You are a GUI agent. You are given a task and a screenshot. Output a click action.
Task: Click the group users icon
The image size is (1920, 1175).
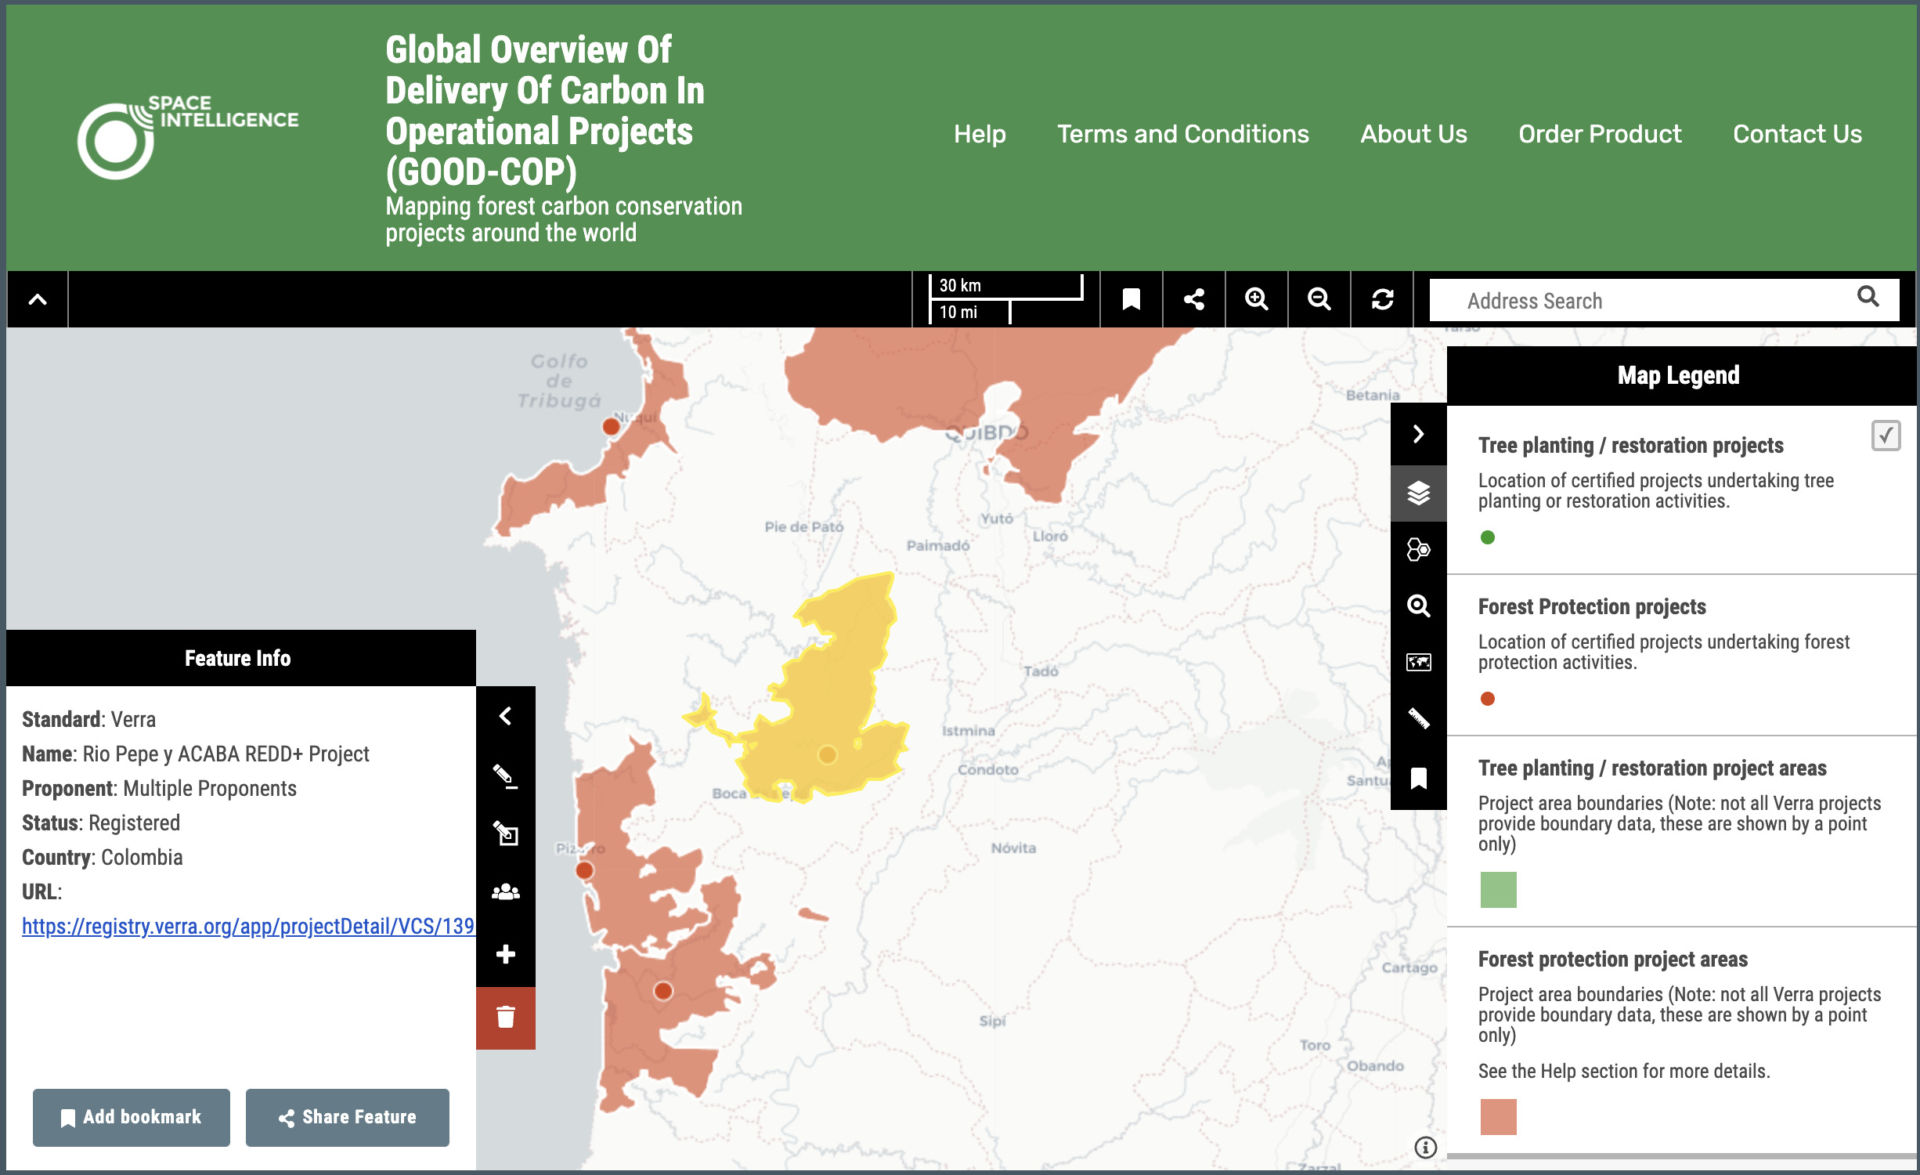tap(506, 892)
